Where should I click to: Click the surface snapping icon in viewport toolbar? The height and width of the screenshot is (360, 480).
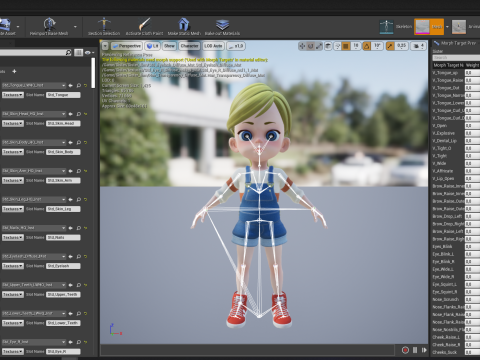pyautogui.click(x=337, y=46)
